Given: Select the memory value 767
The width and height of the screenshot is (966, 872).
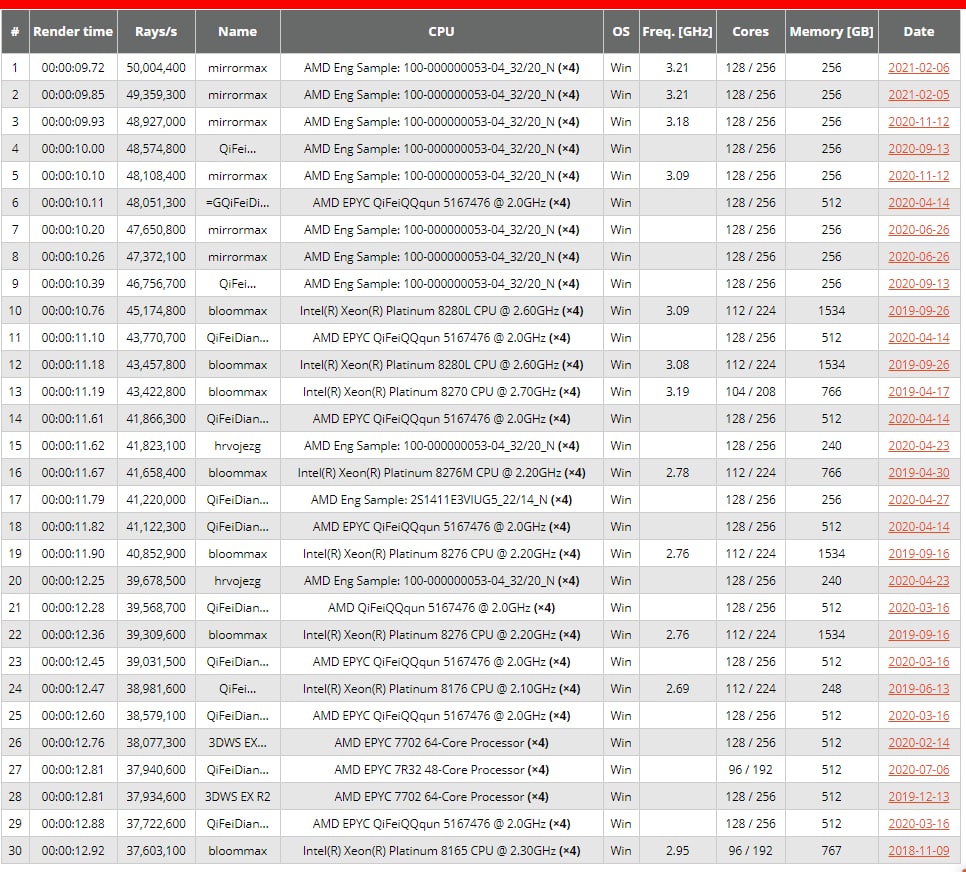Looking at the screenshot, I should (x=832, y=850).
